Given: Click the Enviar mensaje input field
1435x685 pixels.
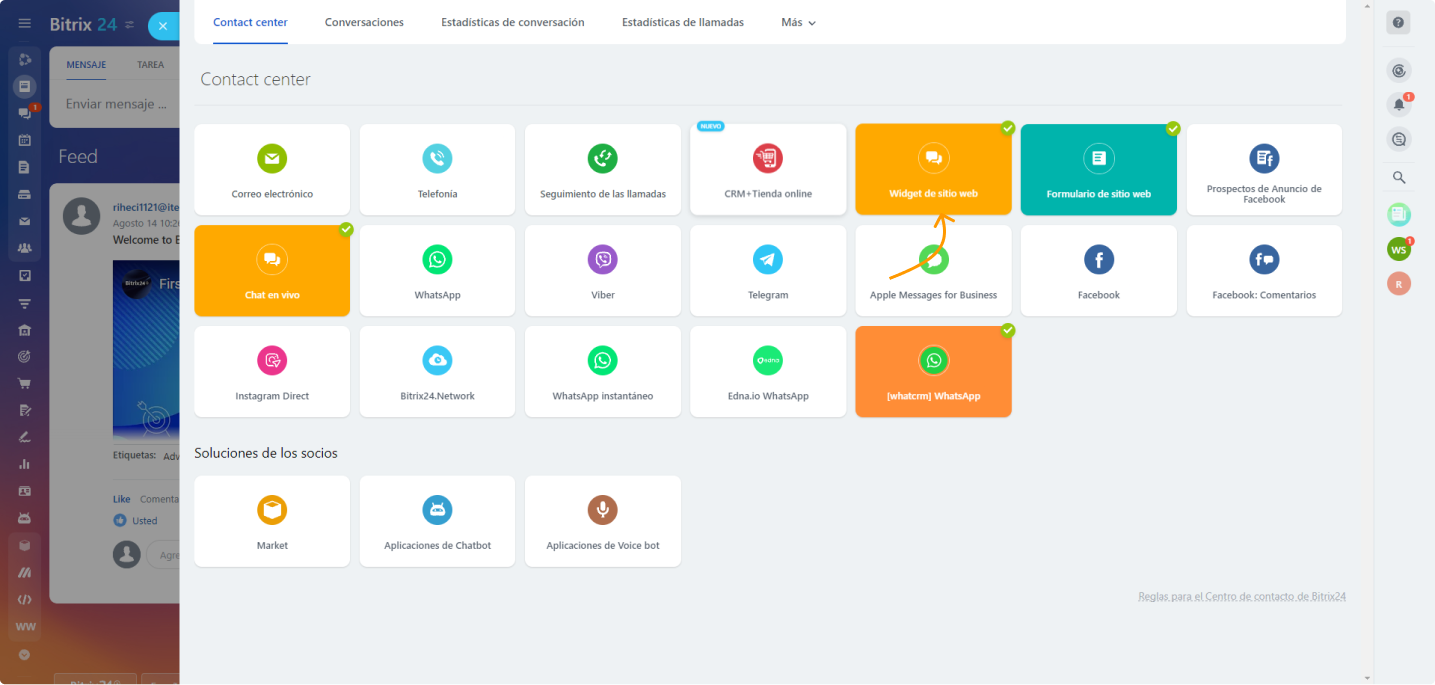Looking at the screenshot, I should (x=115, y=104).
